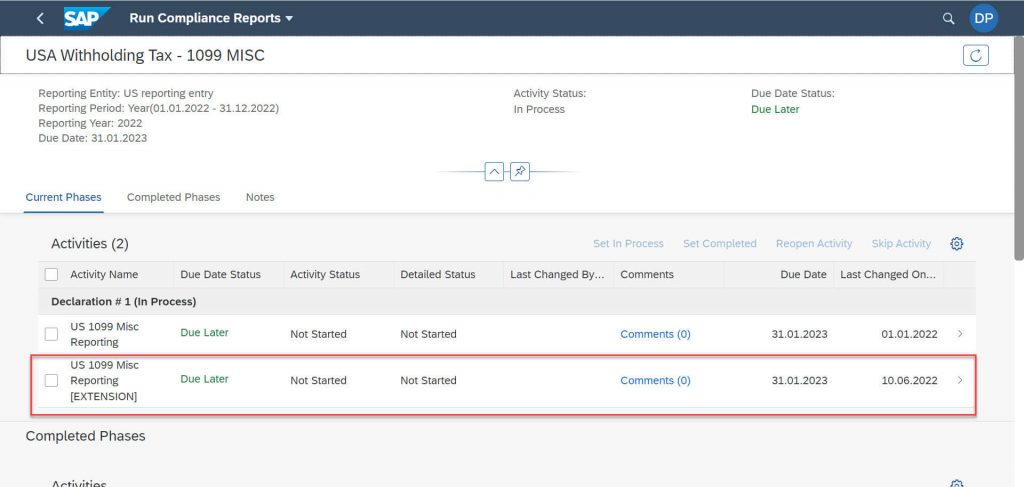Collapse the header with up chevron

(x=494, y=172)
